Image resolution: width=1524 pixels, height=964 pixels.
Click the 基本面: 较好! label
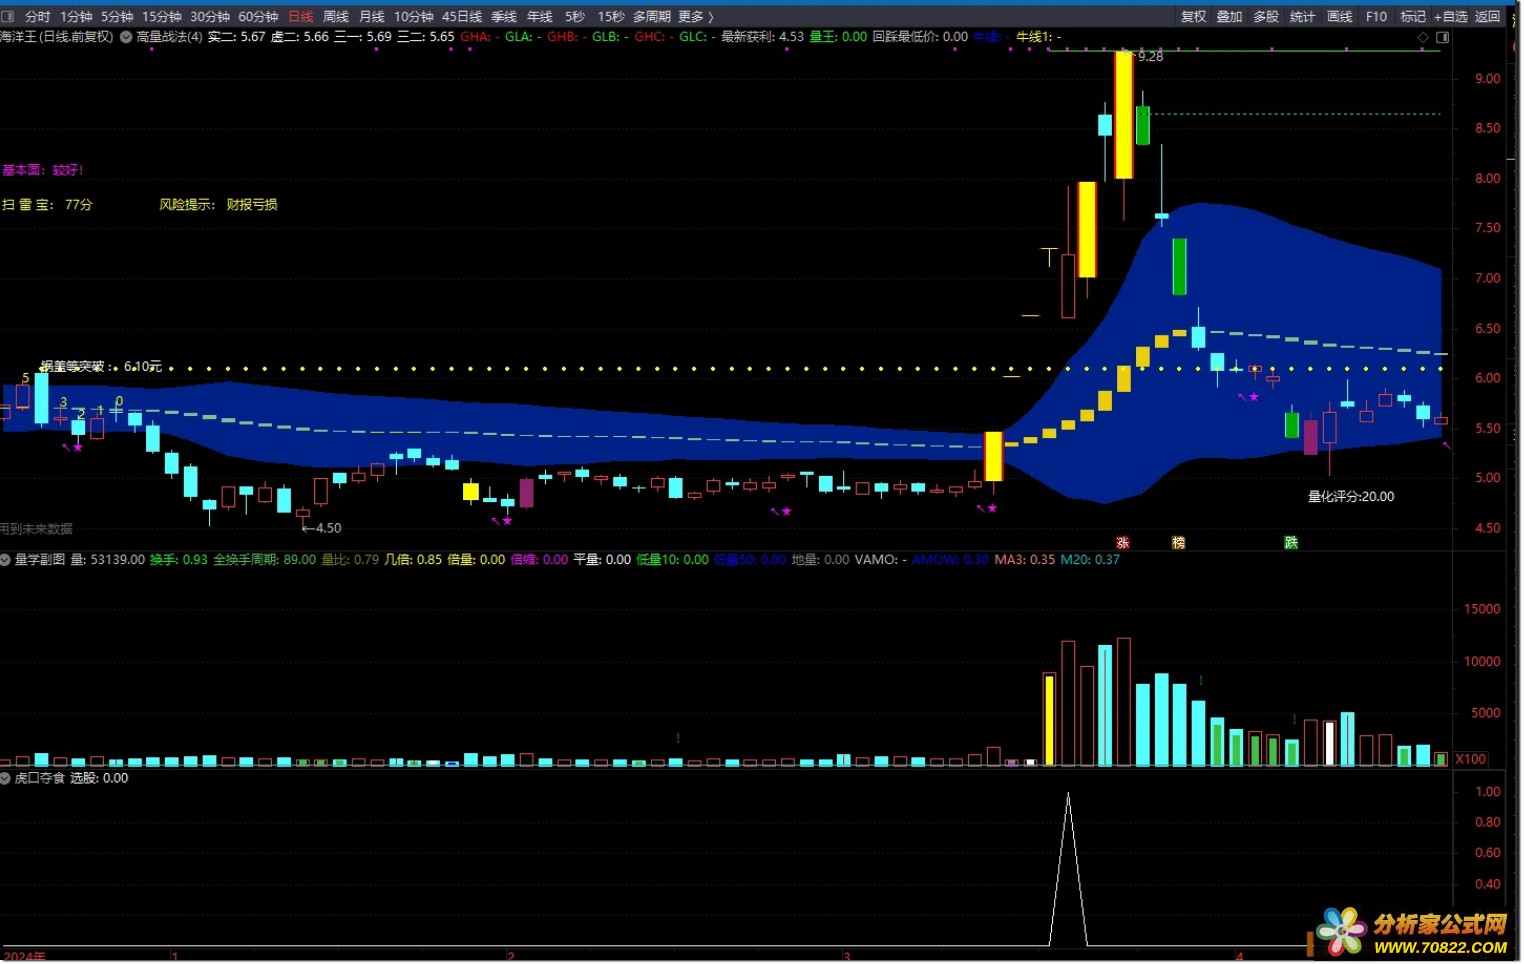(x=43, y=171)
